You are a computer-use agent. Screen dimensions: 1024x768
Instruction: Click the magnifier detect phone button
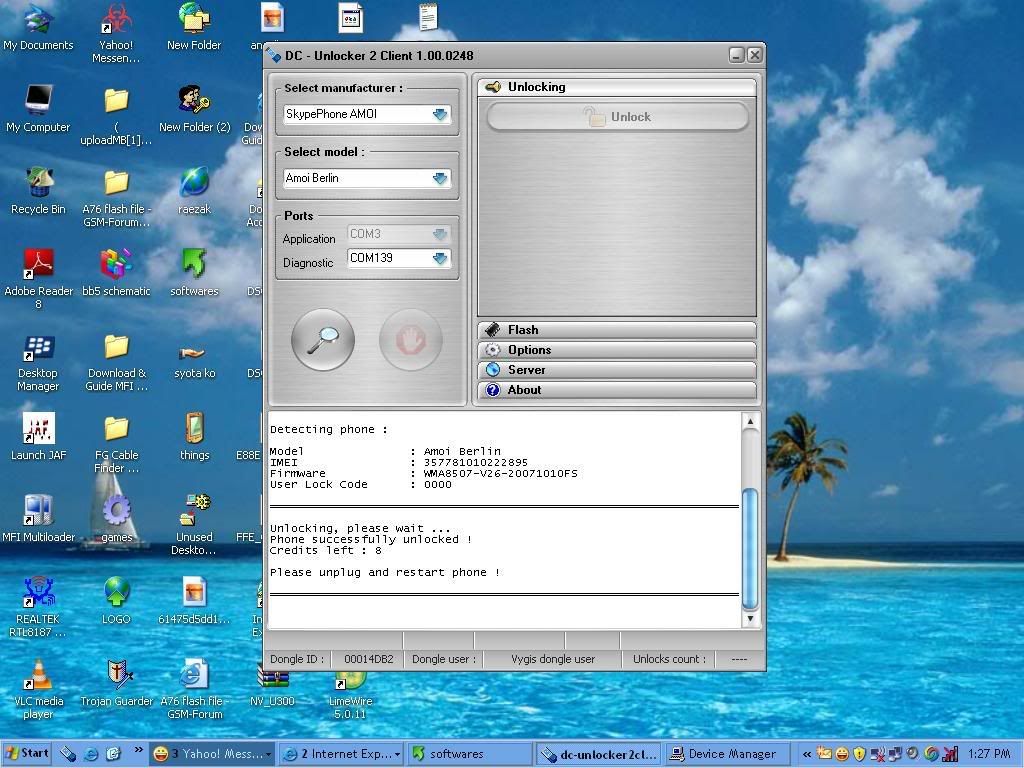click(x=323, y=340)
